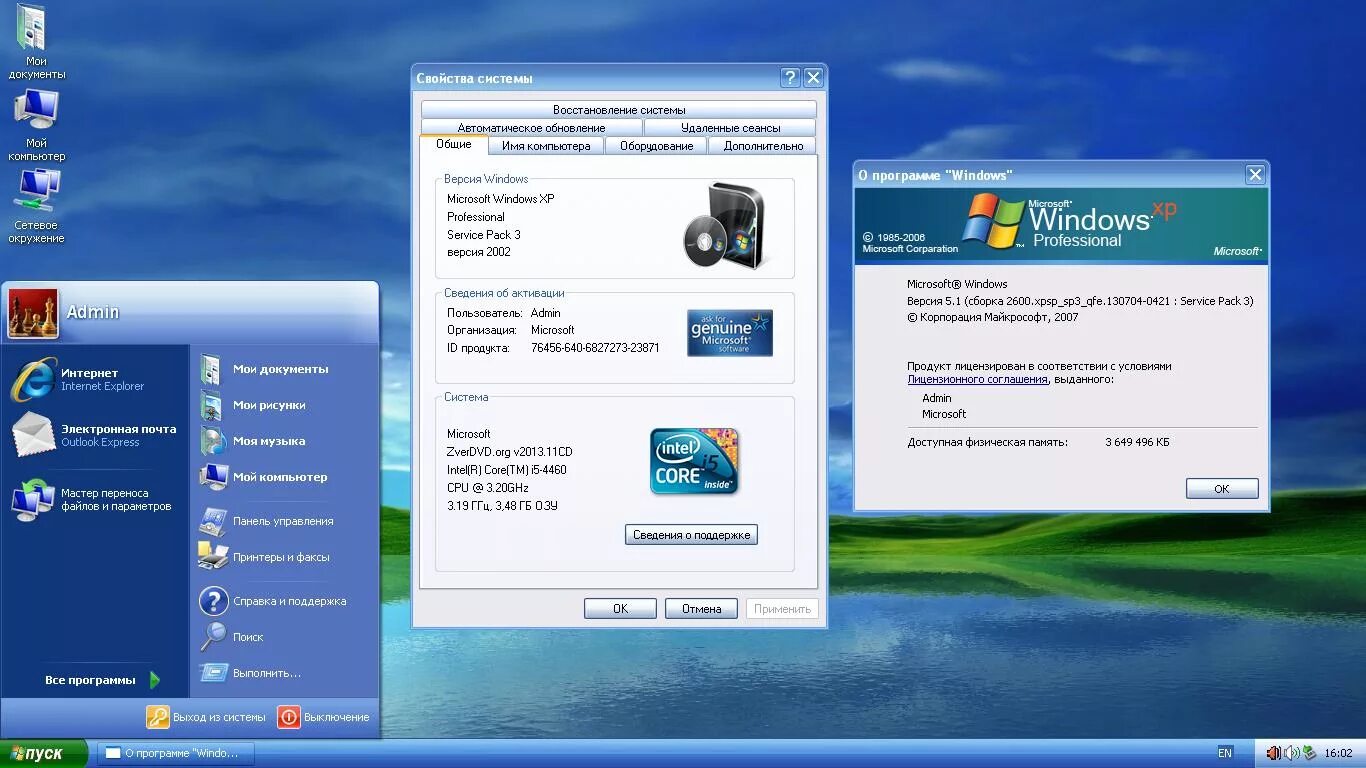Click the Windows XP software box image

pos(724,225)
